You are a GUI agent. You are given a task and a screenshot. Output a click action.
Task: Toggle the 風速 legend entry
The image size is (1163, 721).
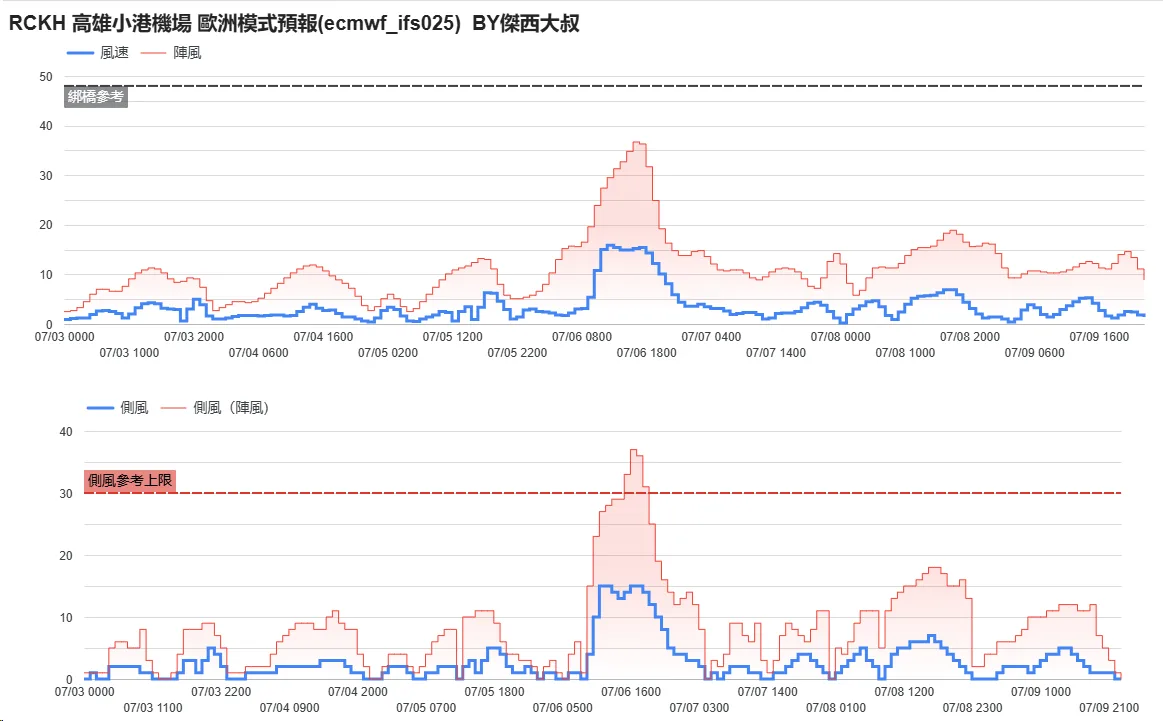point(97,53)
